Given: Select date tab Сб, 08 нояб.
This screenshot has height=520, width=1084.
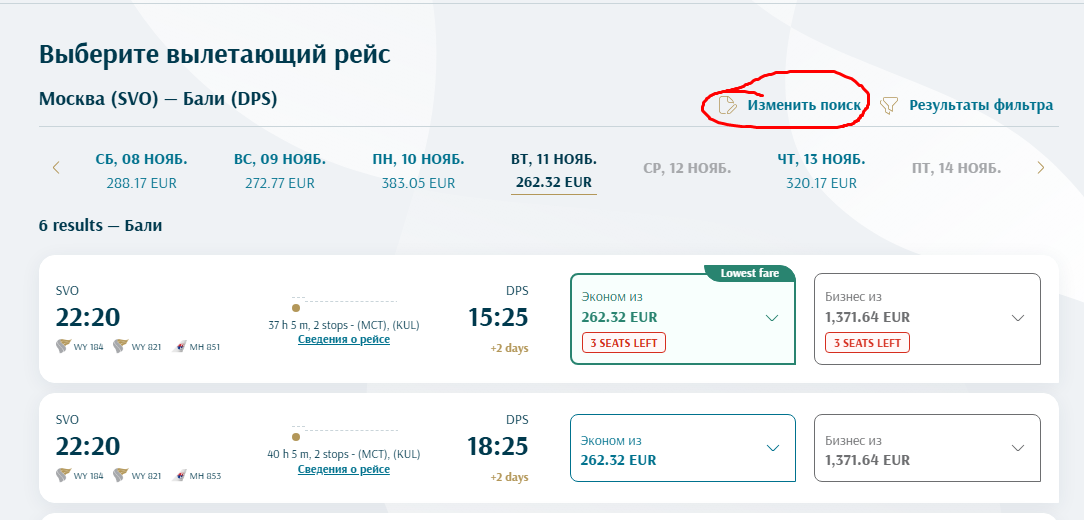Looking at the screenshot, I should pos(141,170).
